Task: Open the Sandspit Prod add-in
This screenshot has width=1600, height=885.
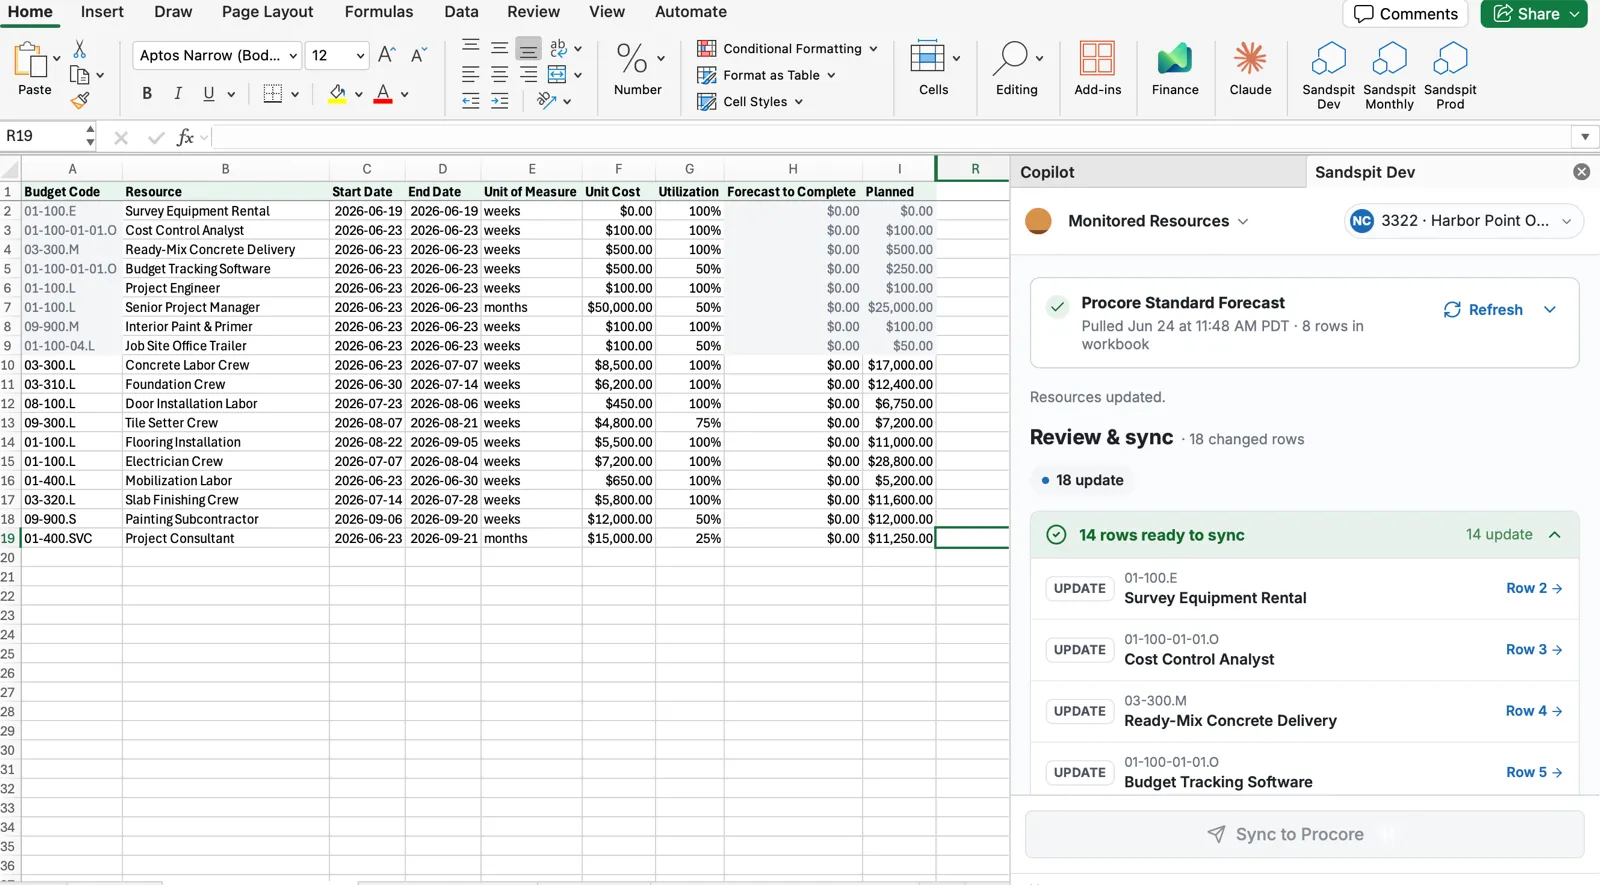Action: pyautogui.click(x=1450, y=75)
